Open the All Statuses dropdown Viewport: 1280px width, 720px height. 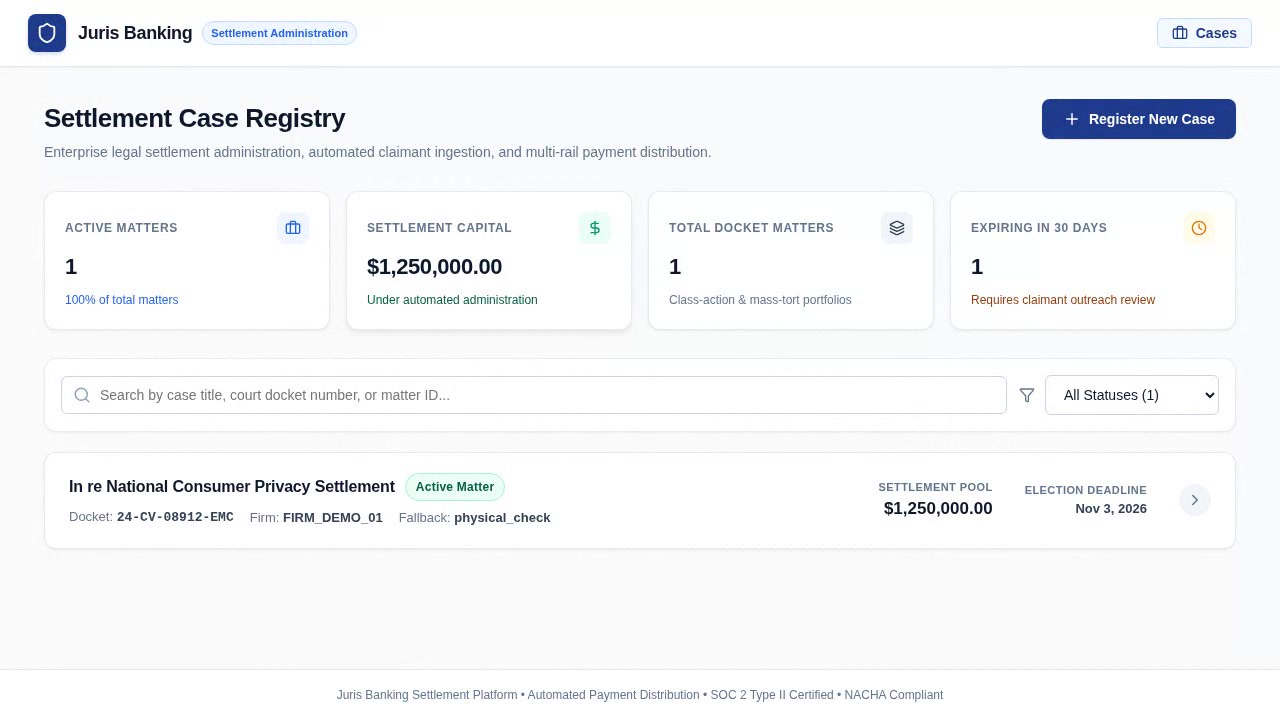(x=1132, y=395)
